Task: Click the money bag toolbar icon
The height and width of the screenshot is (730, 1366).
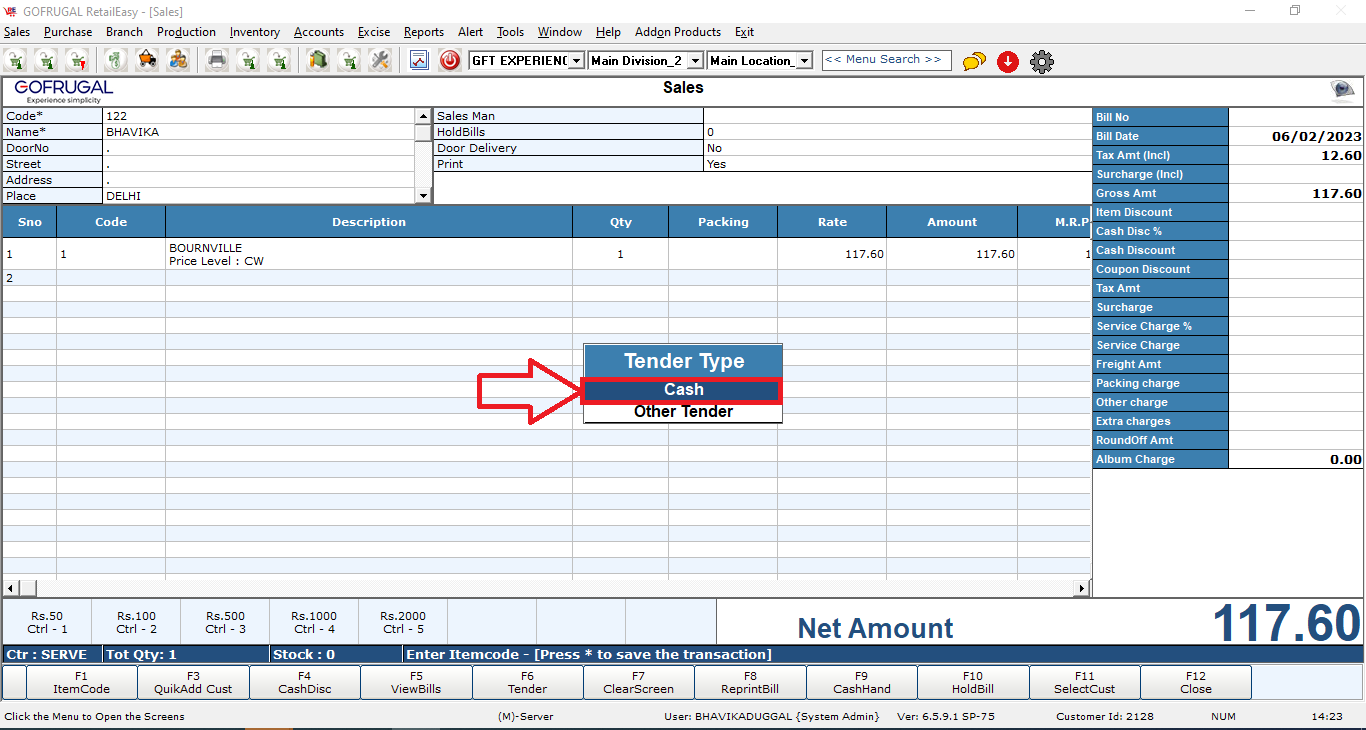Action: [116, 61]
